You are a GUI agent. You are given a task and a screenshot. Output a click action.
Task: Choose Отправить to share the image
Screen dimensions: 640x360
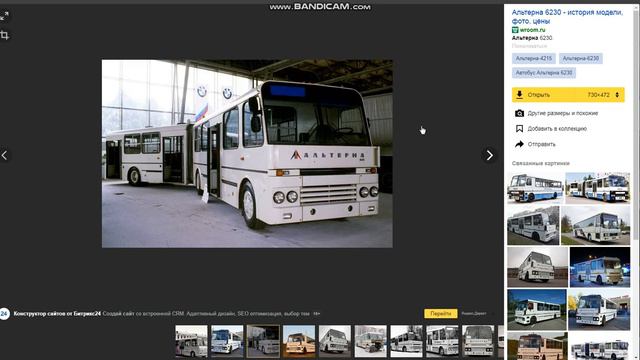pos(541,144)
